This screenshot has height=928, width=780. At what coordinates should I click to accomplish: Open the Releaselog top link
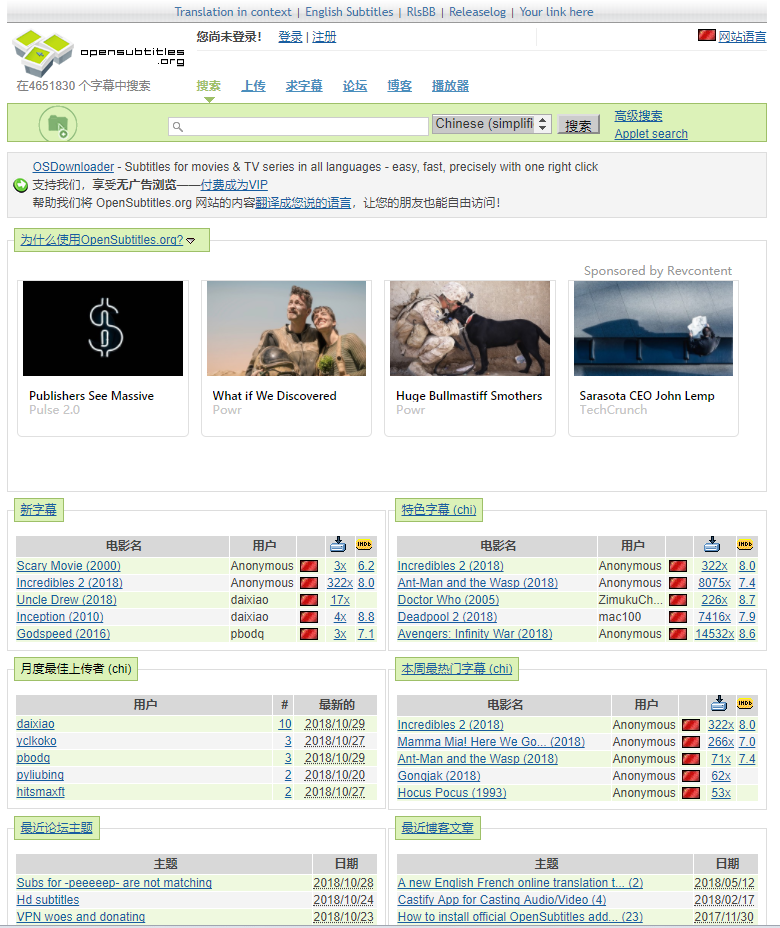(478, 12)
